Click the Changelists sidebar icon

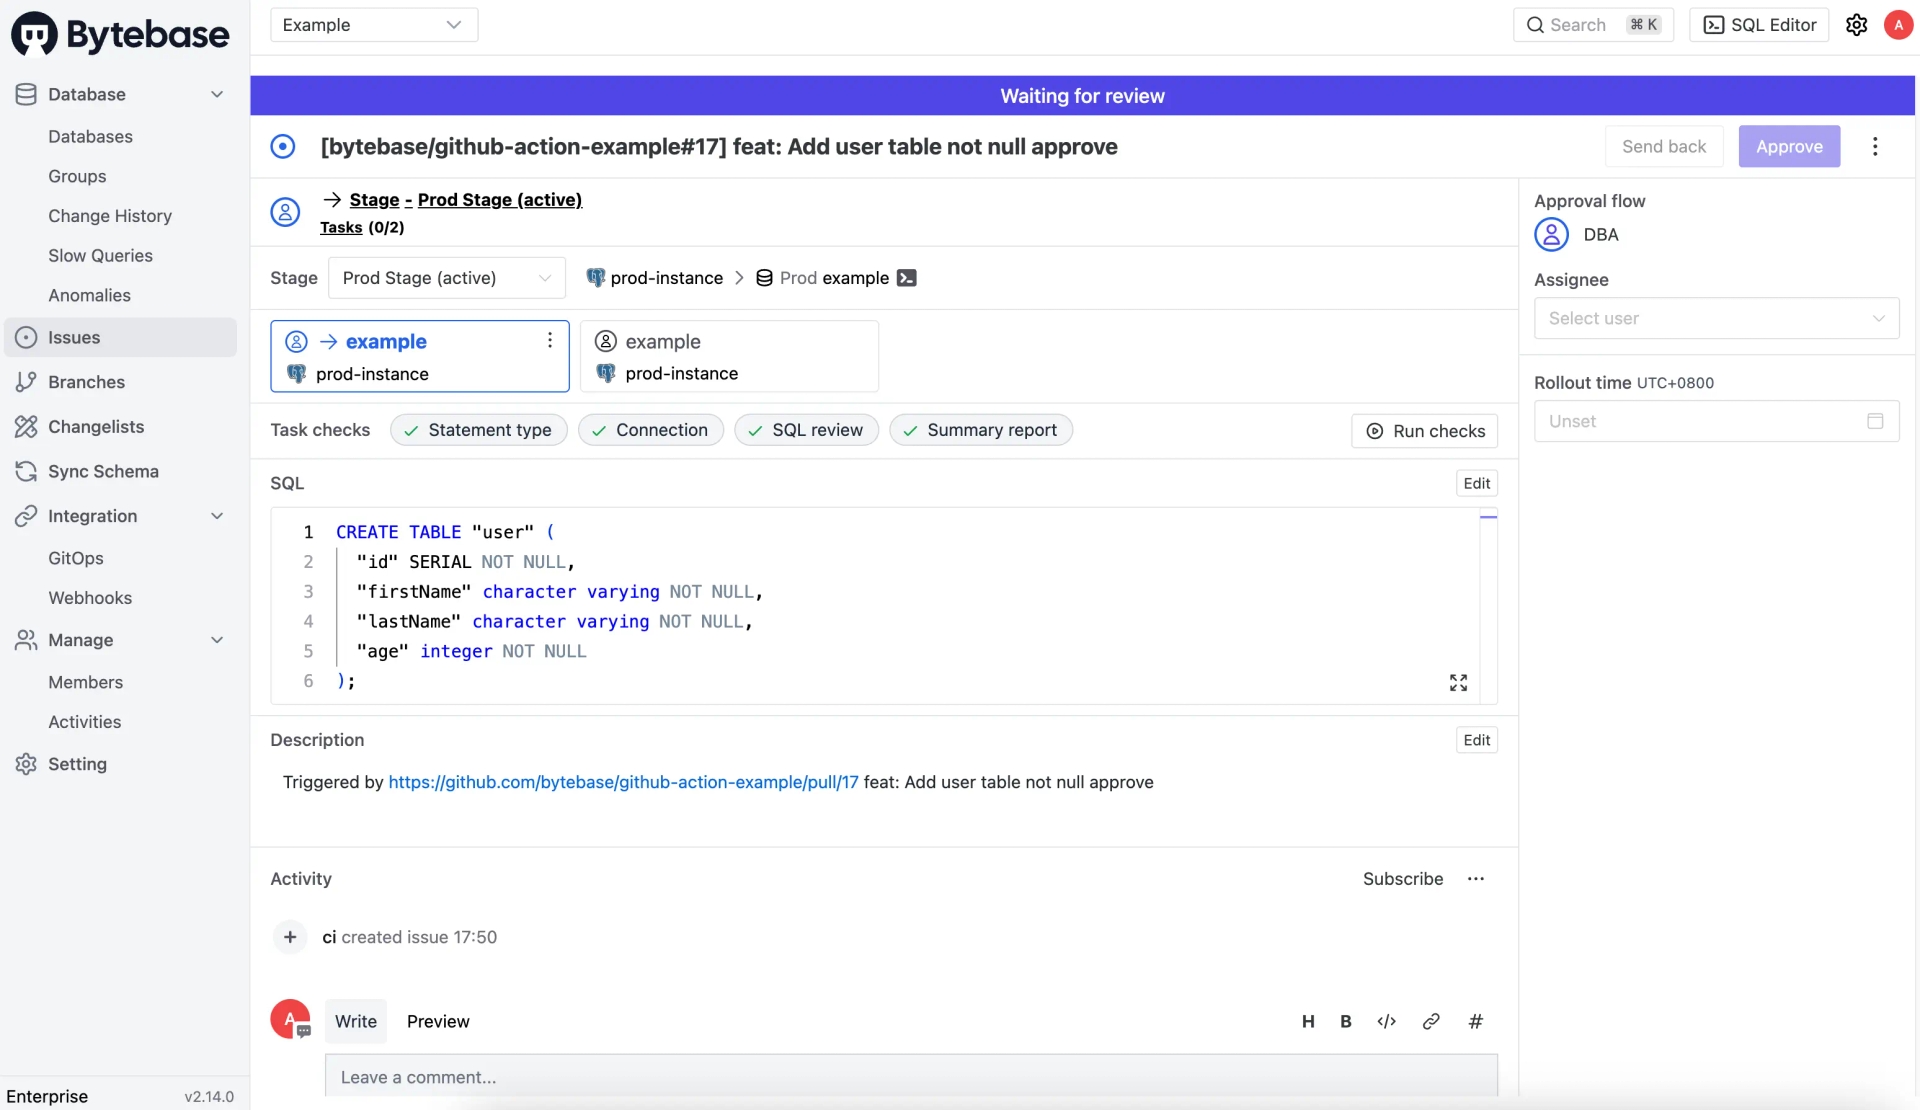coord(28,427)
